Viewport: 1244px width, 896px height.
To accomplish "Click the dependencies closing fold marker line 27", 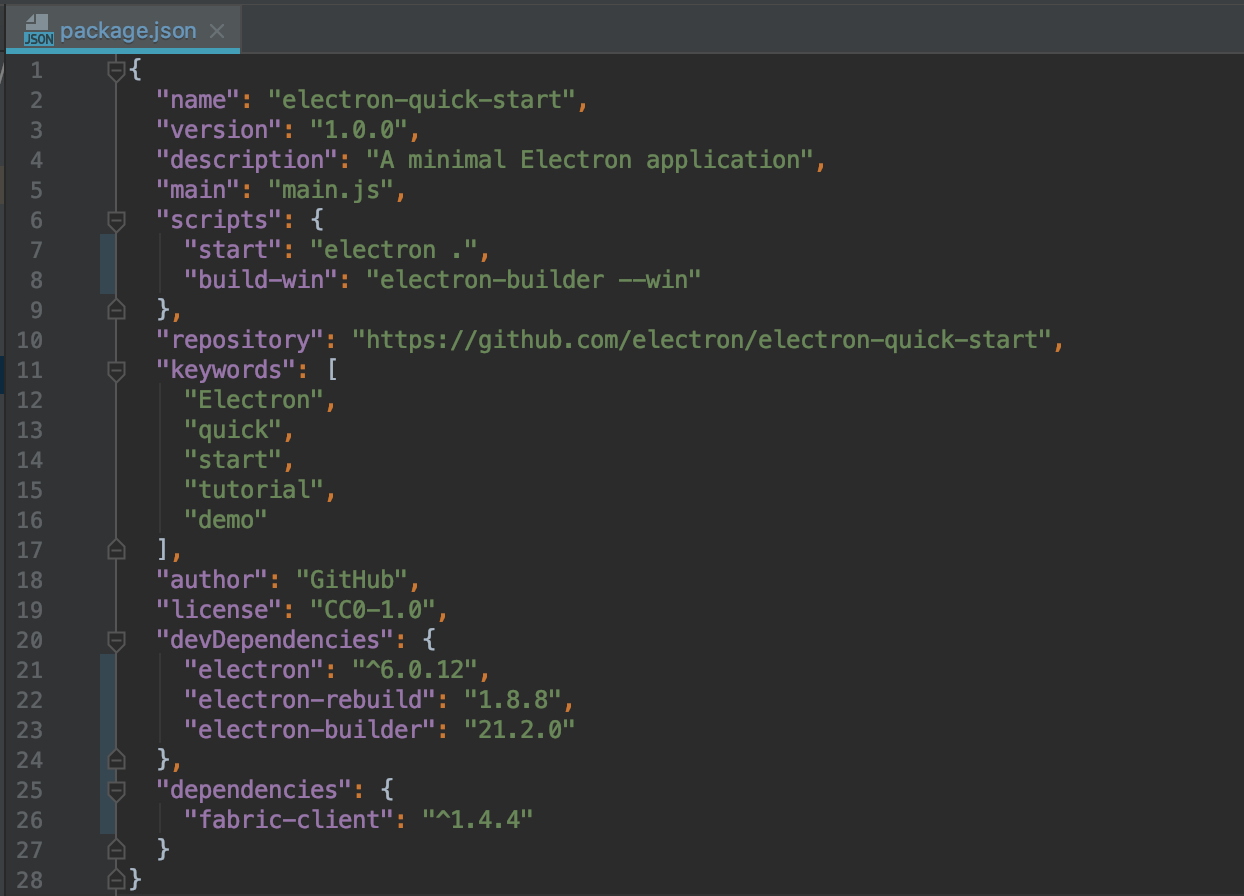I will (116, 849).
